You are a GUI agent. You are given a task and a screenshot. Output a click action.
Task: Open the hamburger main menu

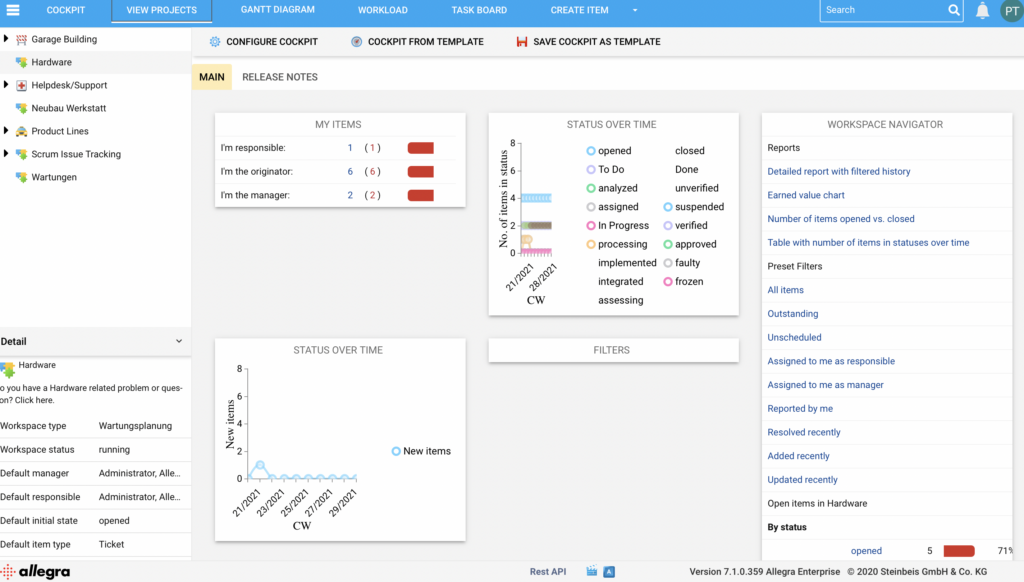pyautogui.click(x=13, y=11)
